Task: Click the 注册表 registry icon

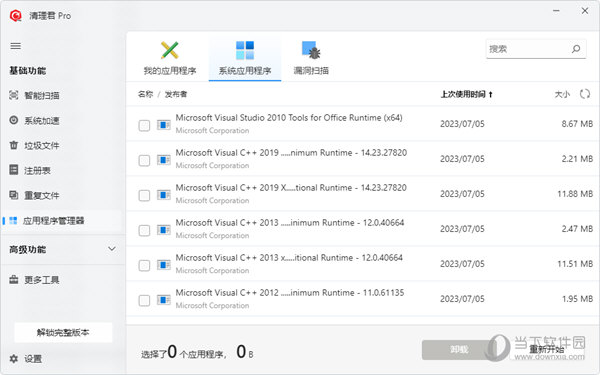Action: click(14, 170)
